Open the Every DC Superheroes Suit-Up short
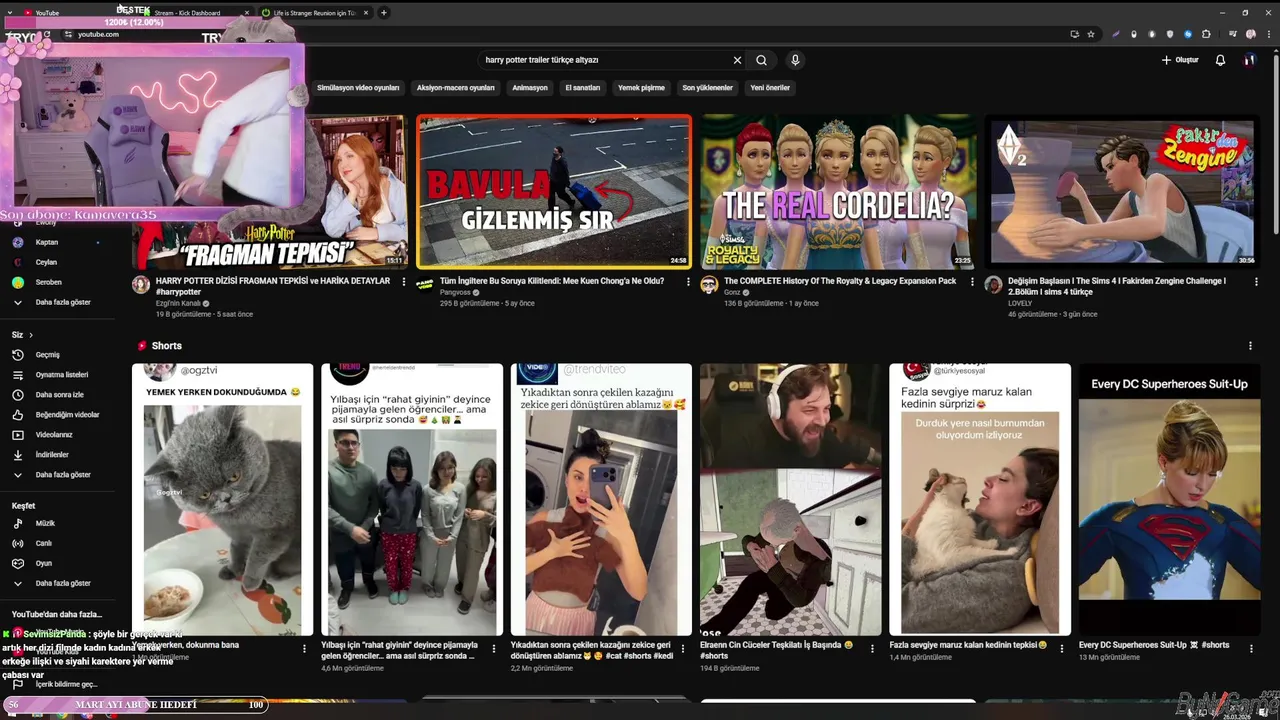 [x=1169, y=500]
